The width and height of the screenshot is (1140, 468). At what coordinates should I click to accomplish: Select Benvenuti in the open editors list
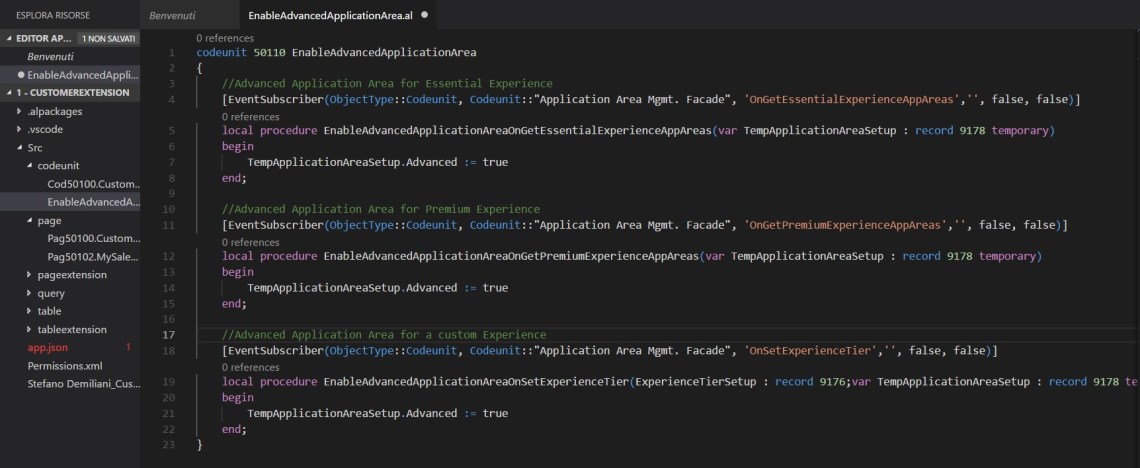coord(50,57)
